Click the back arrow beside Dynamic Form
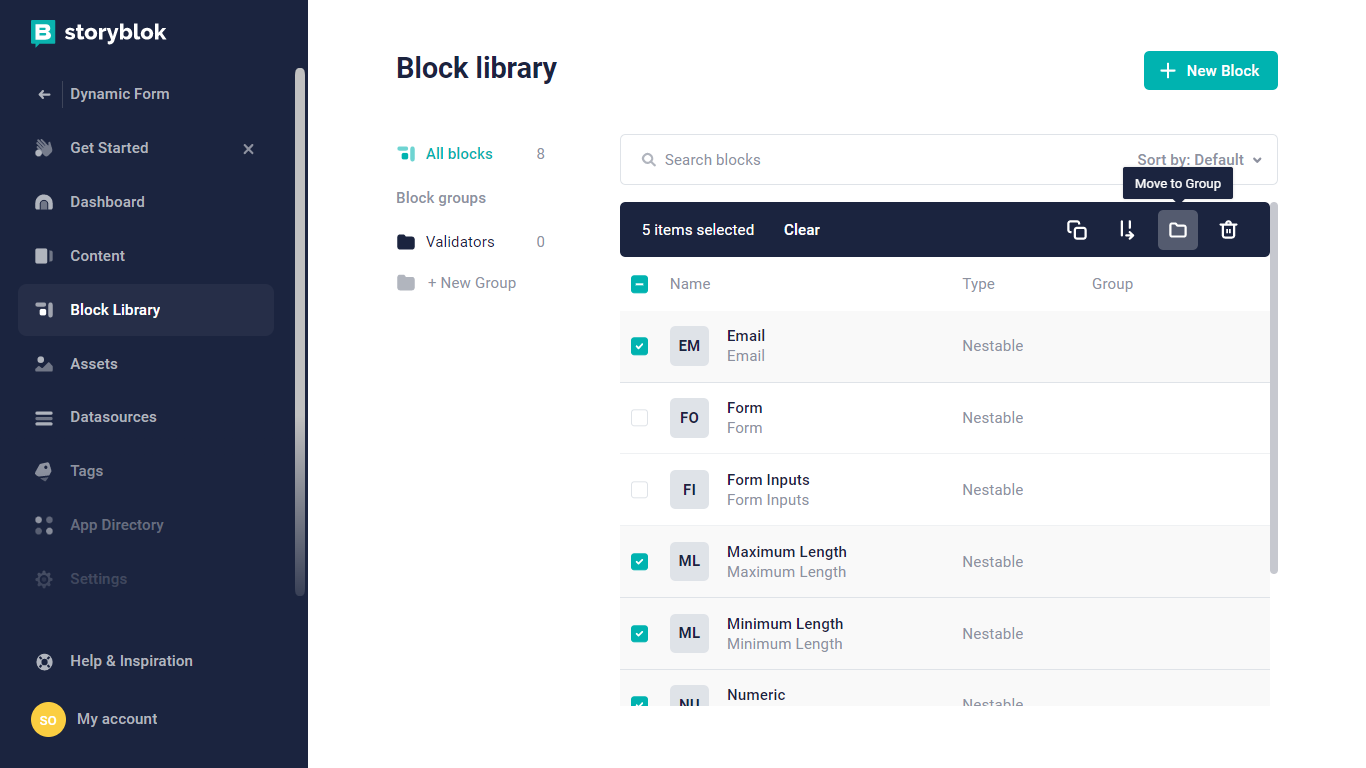This screenshot has width=1366, height=768. pyautogui.click(x=44, y=94)
